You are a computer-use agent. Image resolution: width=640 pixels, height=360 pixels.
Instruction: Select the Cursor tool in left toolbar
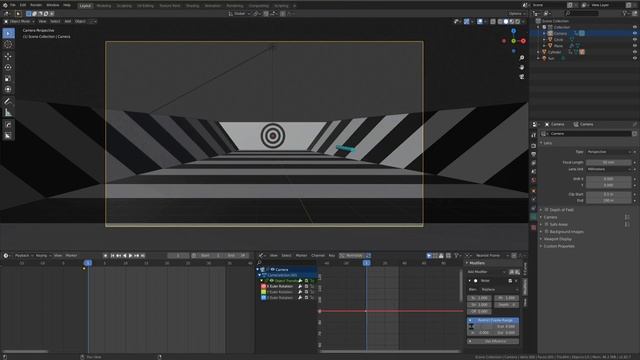click(x=8, y=44)
